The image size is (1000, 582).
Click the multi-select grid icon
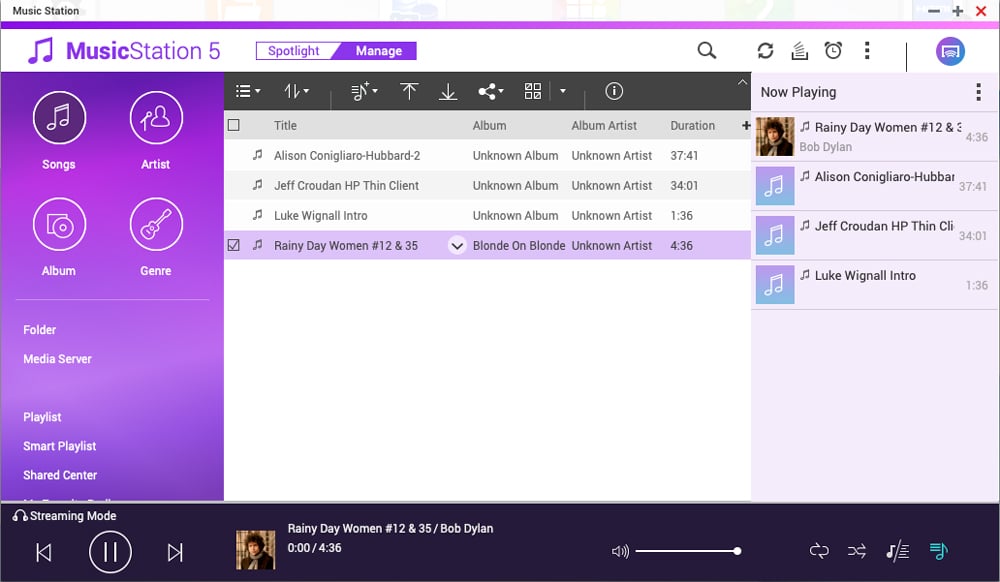click(533, 91)
